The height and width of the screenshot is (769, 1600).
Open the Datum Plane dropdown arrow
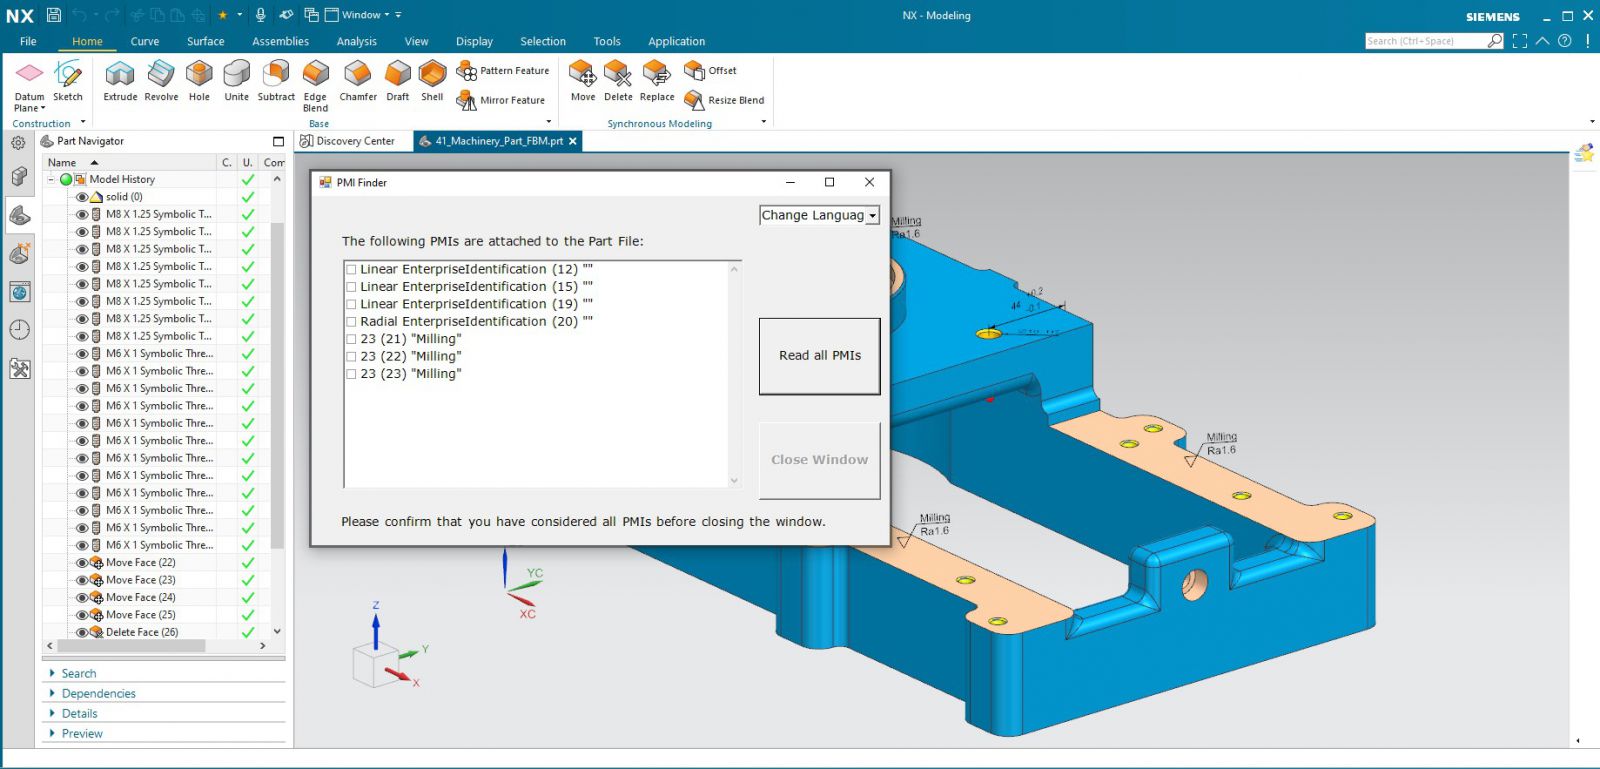pos(43,108)
